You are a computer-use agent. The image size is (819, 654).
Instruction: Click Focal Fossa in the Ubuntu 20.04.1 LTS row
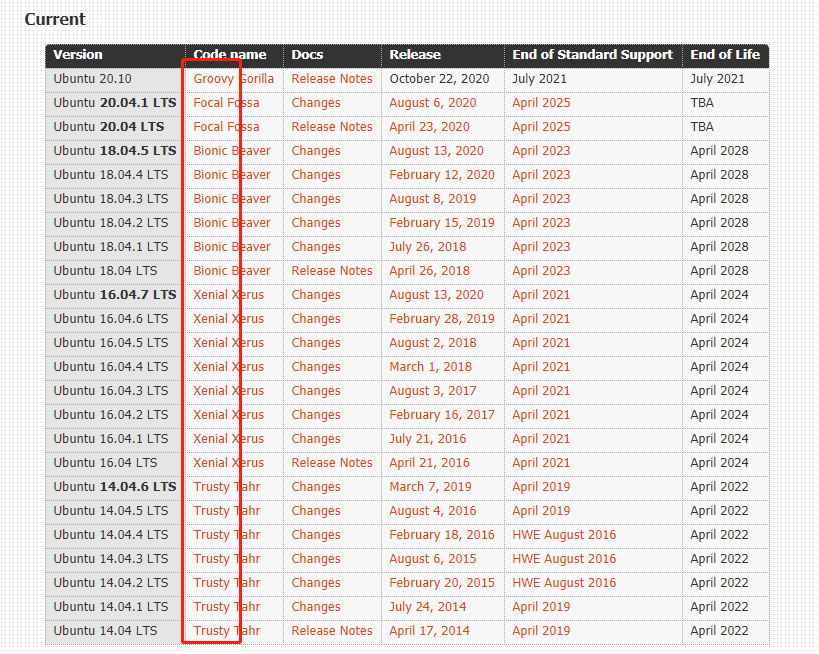pyautogui.click(x=226, y=103)
